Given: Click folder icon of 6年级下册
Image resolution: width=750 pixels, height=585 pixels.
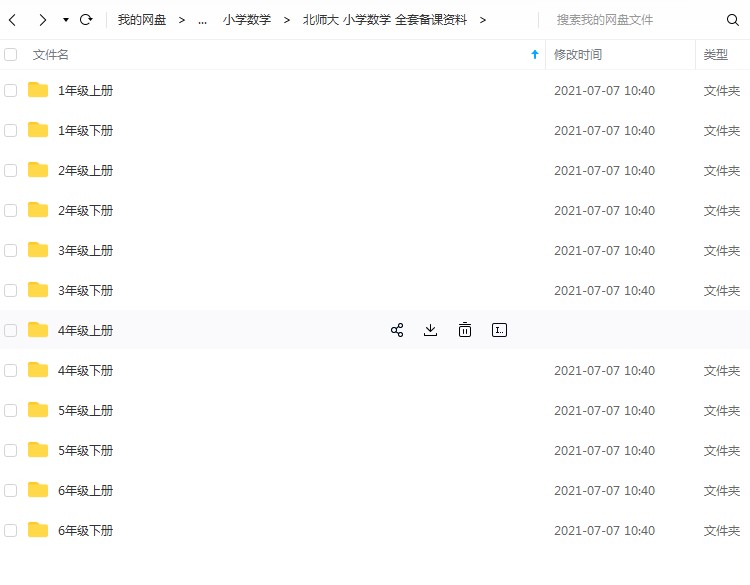Looking at the screenshot, I should click(x=38, y=529).
